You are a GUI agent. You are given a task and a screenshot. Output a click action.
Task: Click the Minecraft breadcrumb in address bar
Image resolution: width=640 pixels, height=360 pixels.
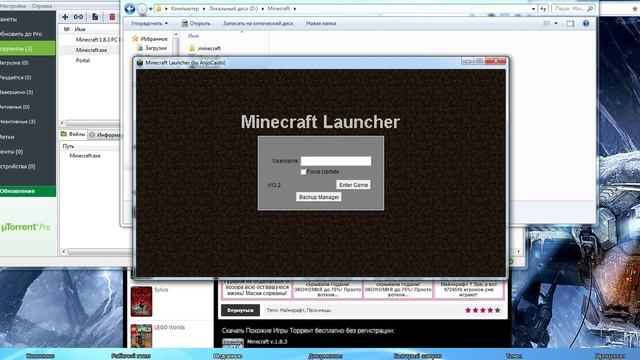(278, 9)
